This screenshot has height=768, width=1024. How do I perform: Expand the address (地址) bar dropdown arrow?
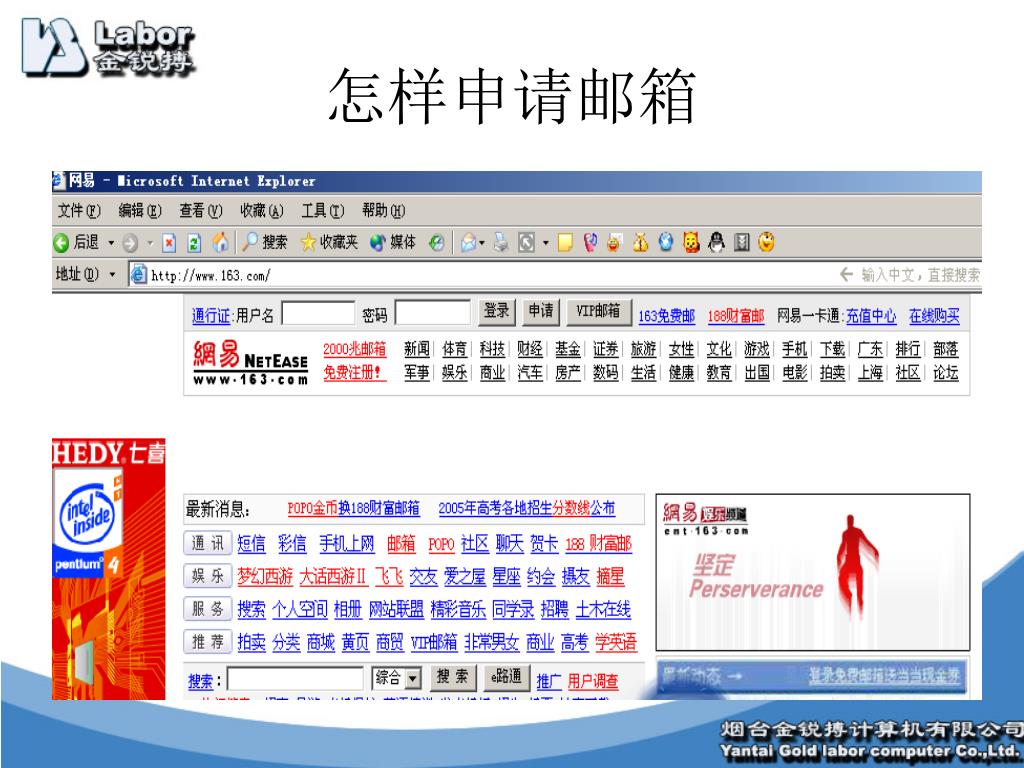[x=112, y=275]
